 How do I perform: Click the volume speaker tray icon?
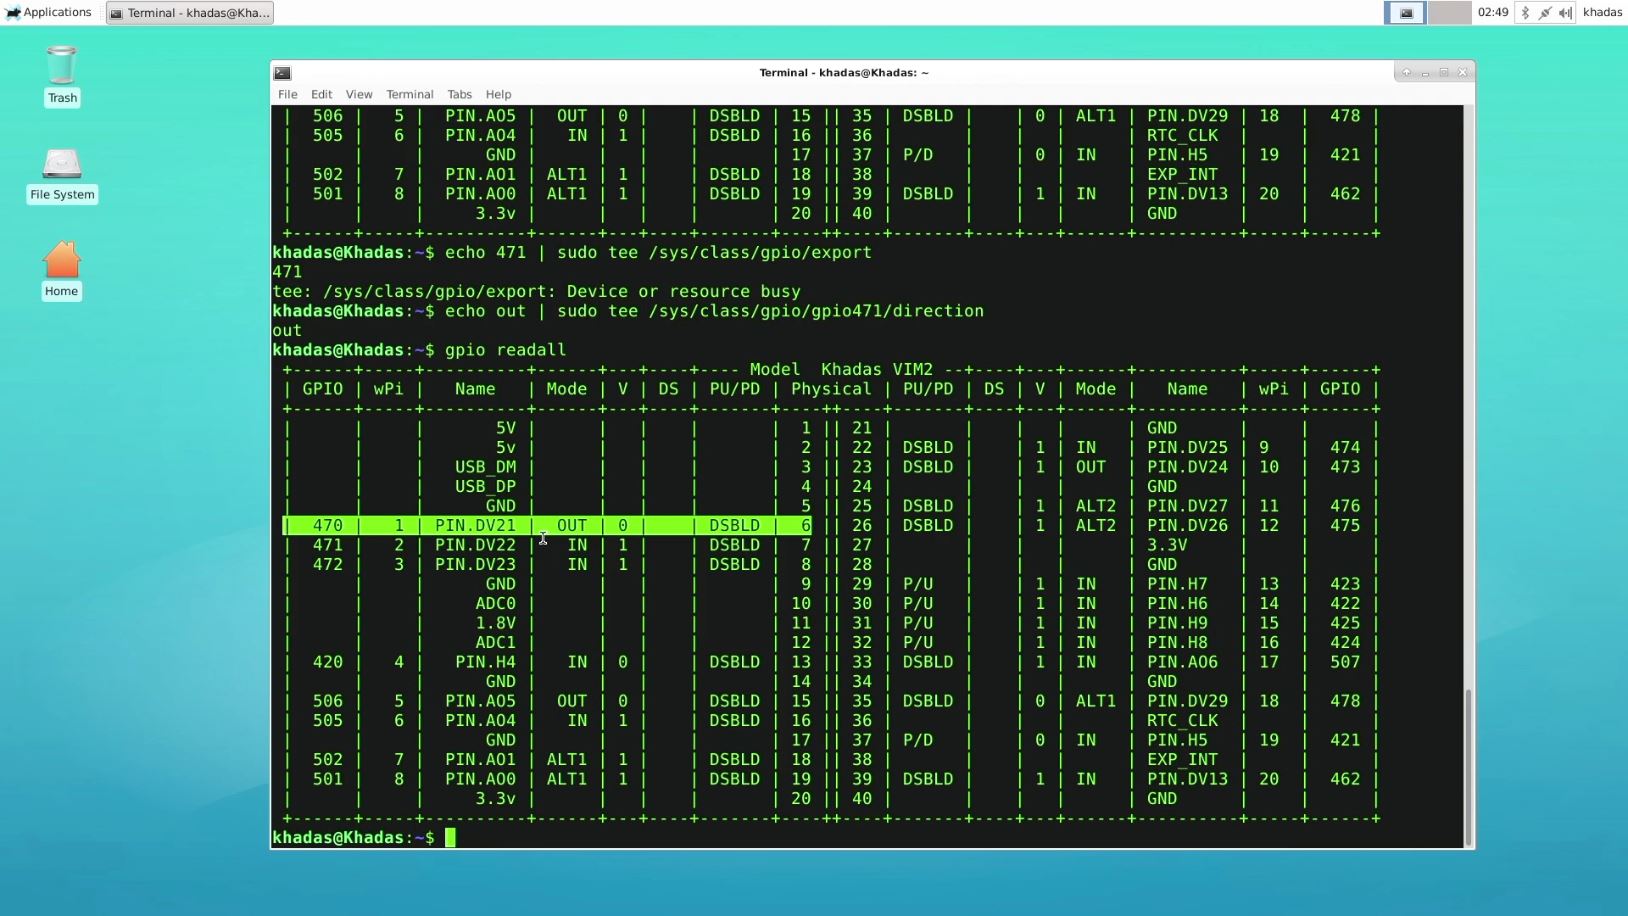coord(1565,13)
